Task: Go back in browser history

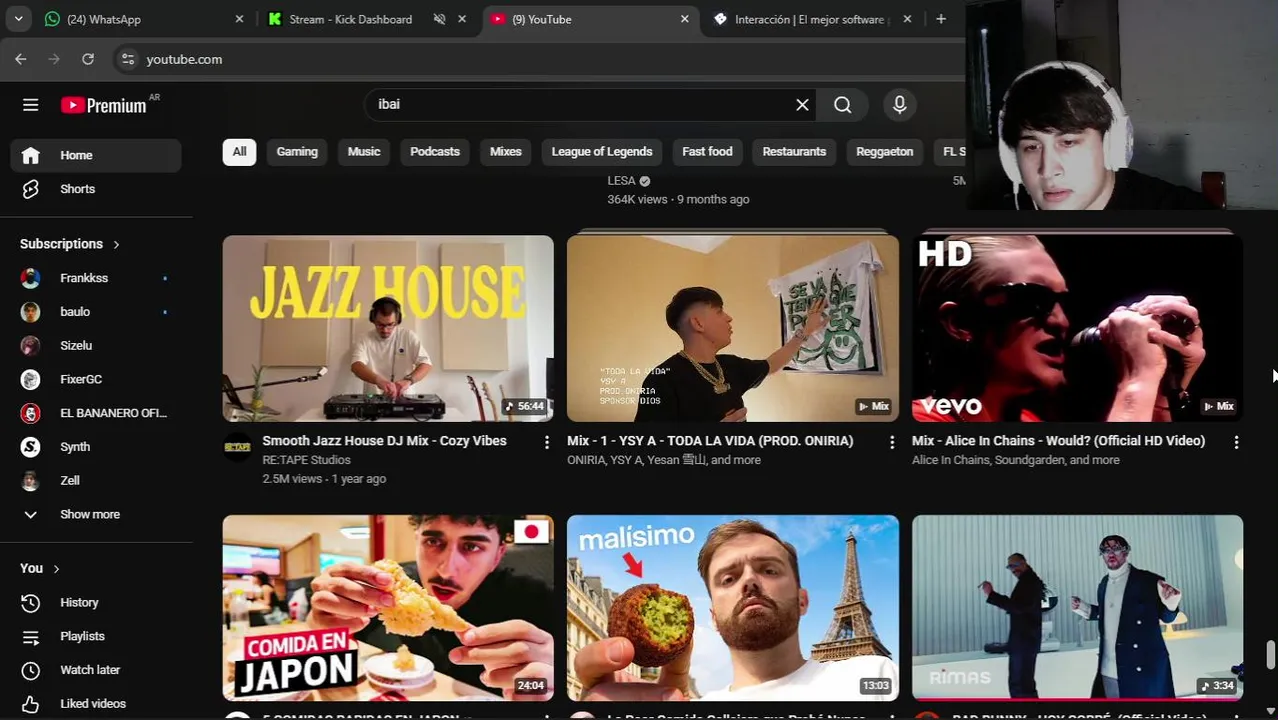Action: point(21,59)
